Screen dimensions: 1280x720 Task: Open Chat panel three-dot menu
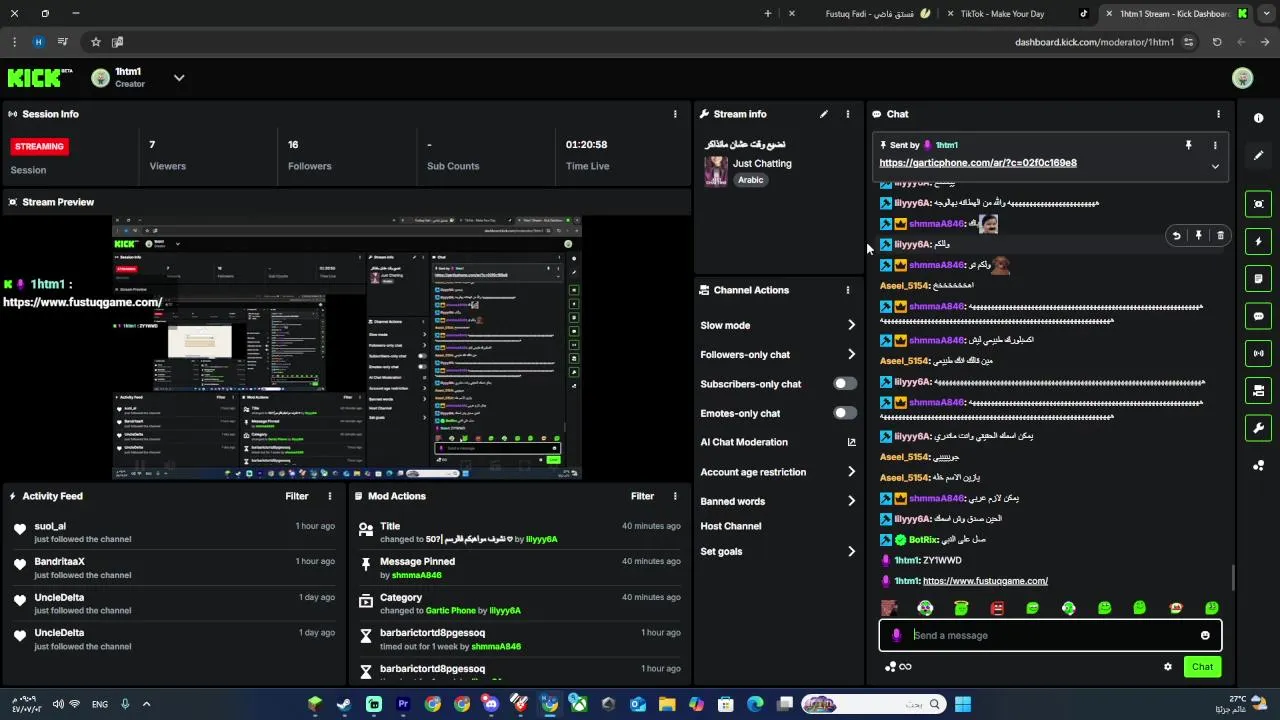point(1218,114)
